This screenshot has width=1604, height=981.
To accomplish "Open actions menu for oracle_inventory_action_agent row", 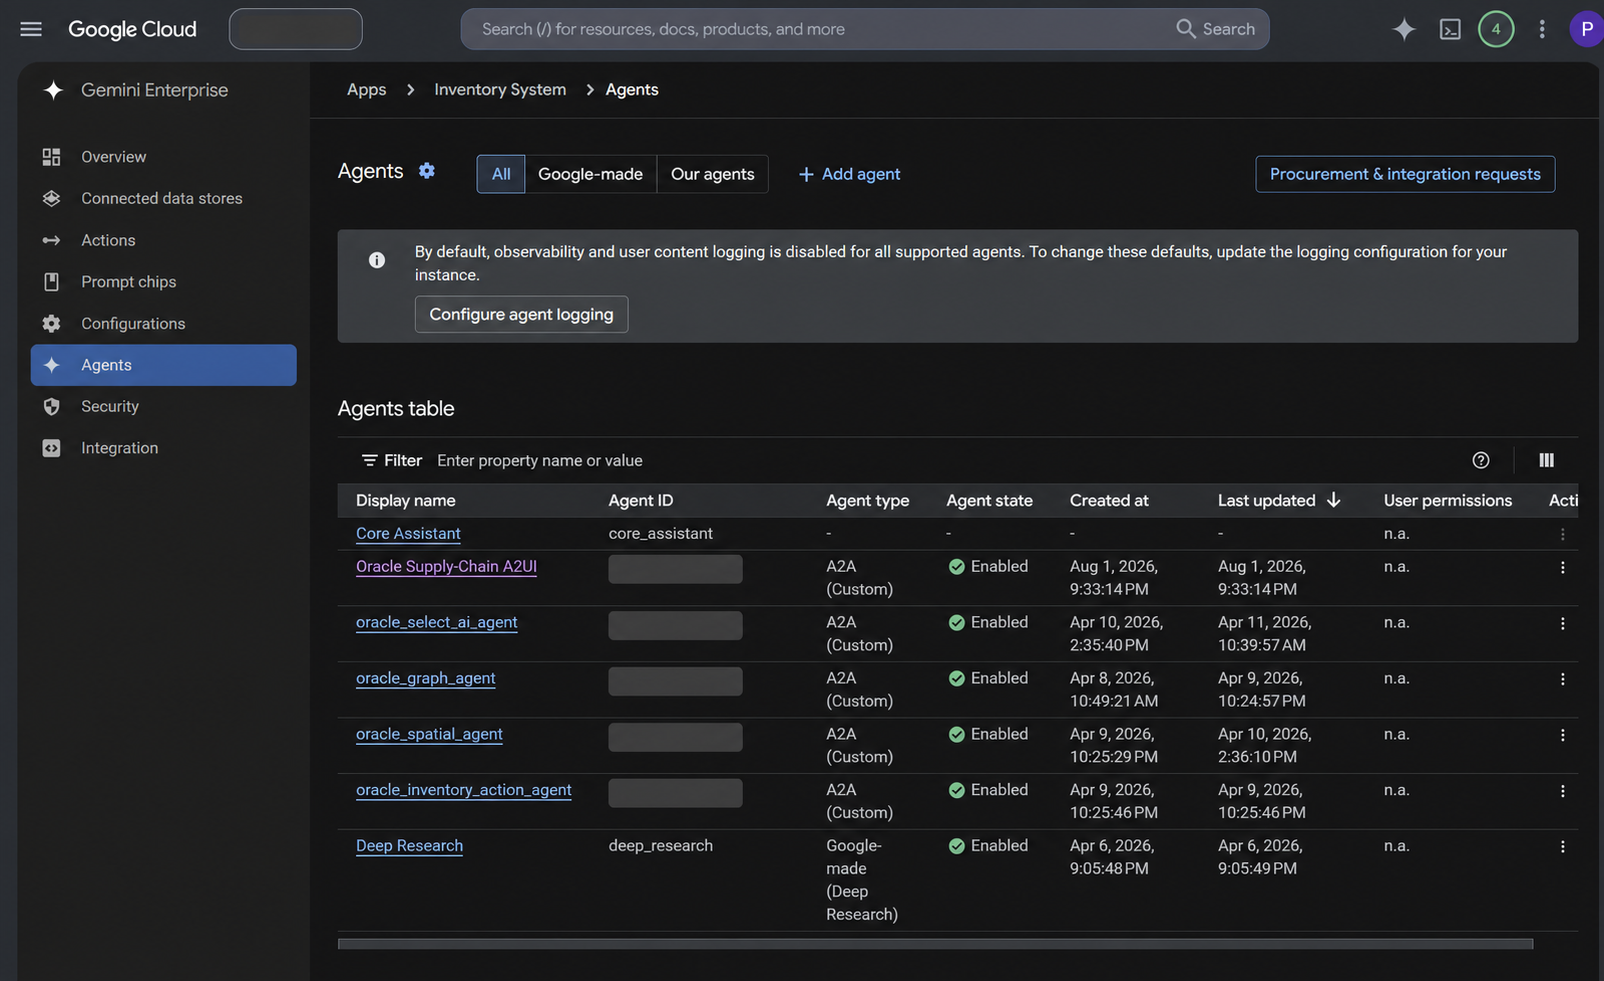I will click(1562, 791).
